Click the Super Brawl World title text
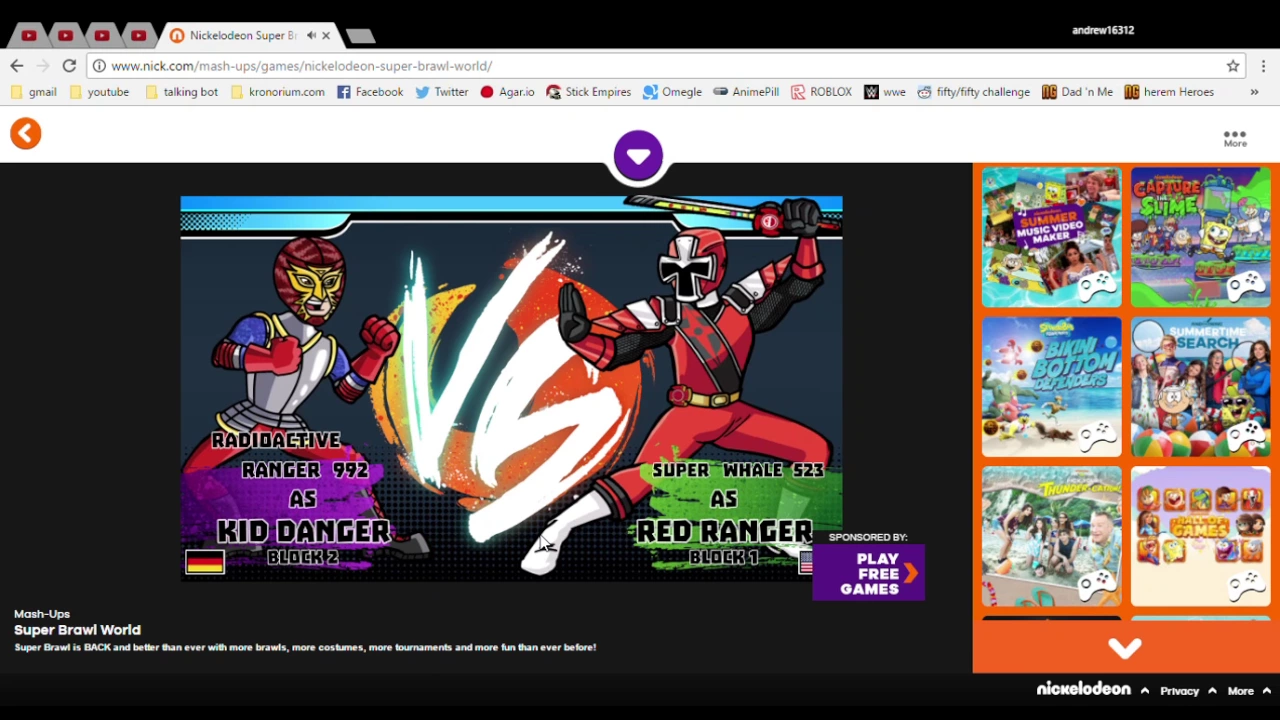1280x720 pixels. pyautogui.click(x=77, y=630)
